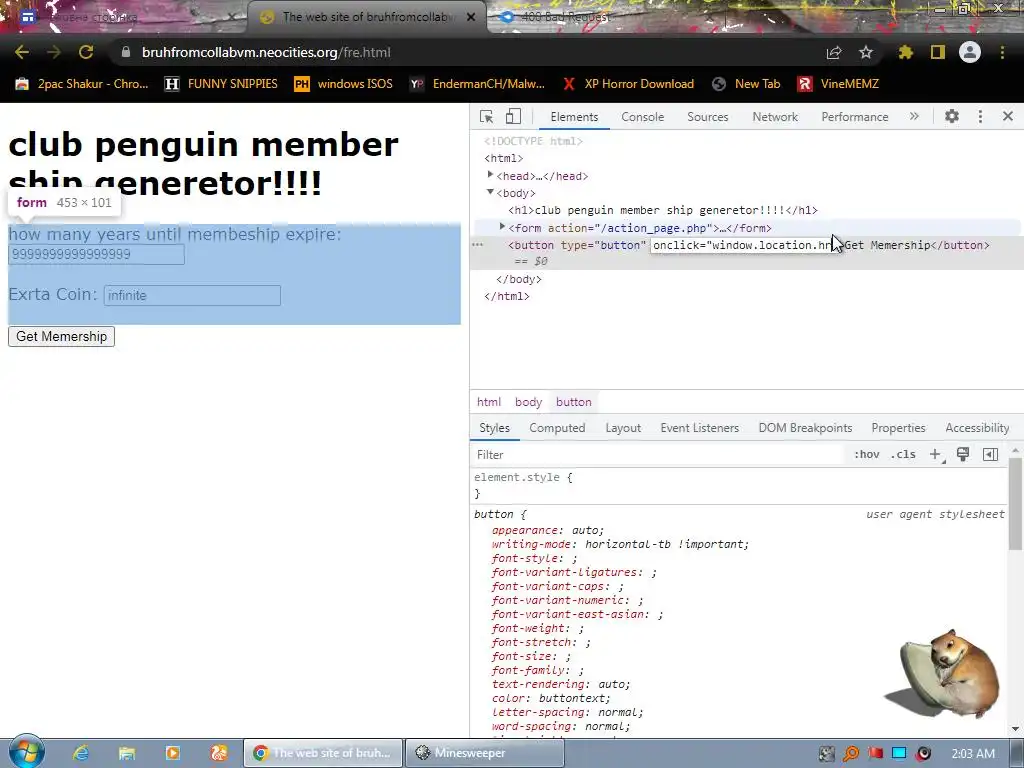This screenshot has width=1024, height=768.
Task: Close the DevTools panel
Action: pyautogui.click(x=1008, y=117)
